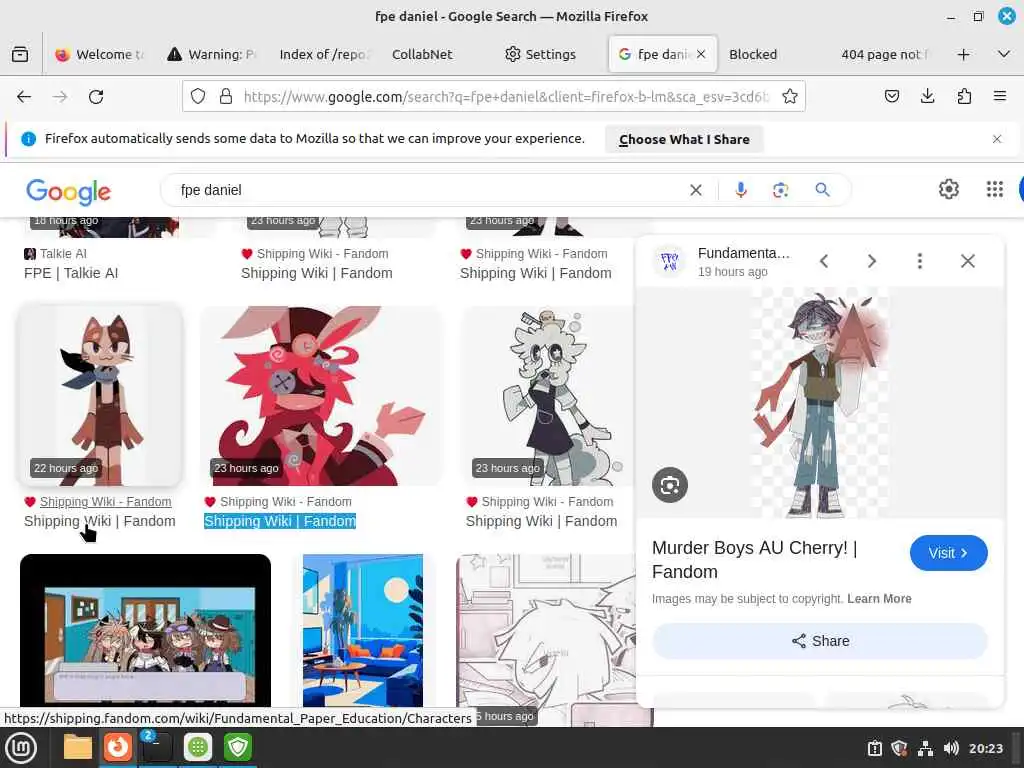This screenshot has height=768, width=1024.
Task: Open Shipping Wiki link under cat character
Action: click(100, 521)
